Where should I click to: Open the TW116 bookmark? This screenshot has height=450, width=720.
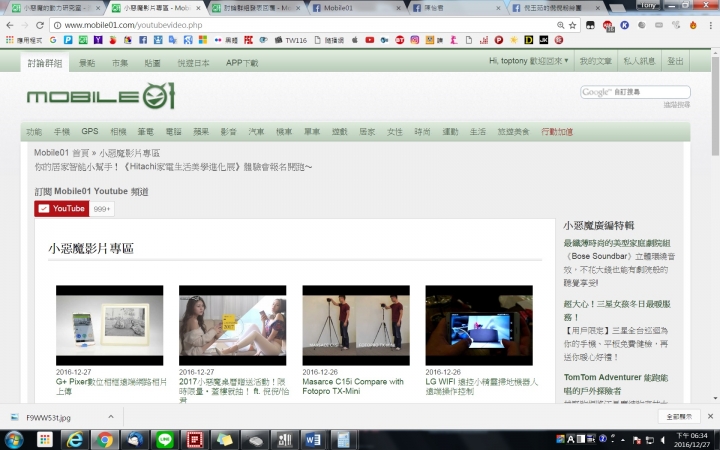pos(291,40)
